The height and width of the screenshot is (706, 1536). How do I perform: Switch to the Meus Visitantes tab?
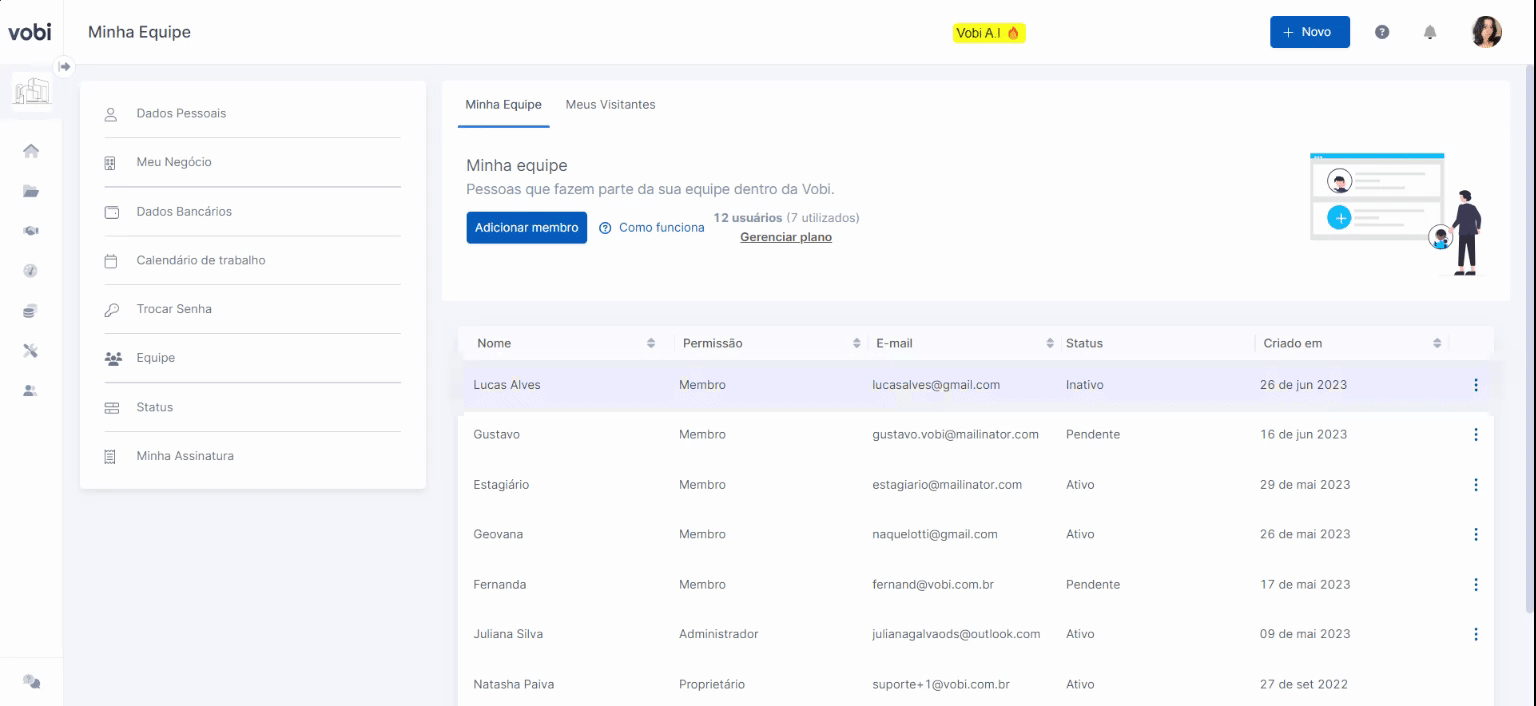[610, 105]
